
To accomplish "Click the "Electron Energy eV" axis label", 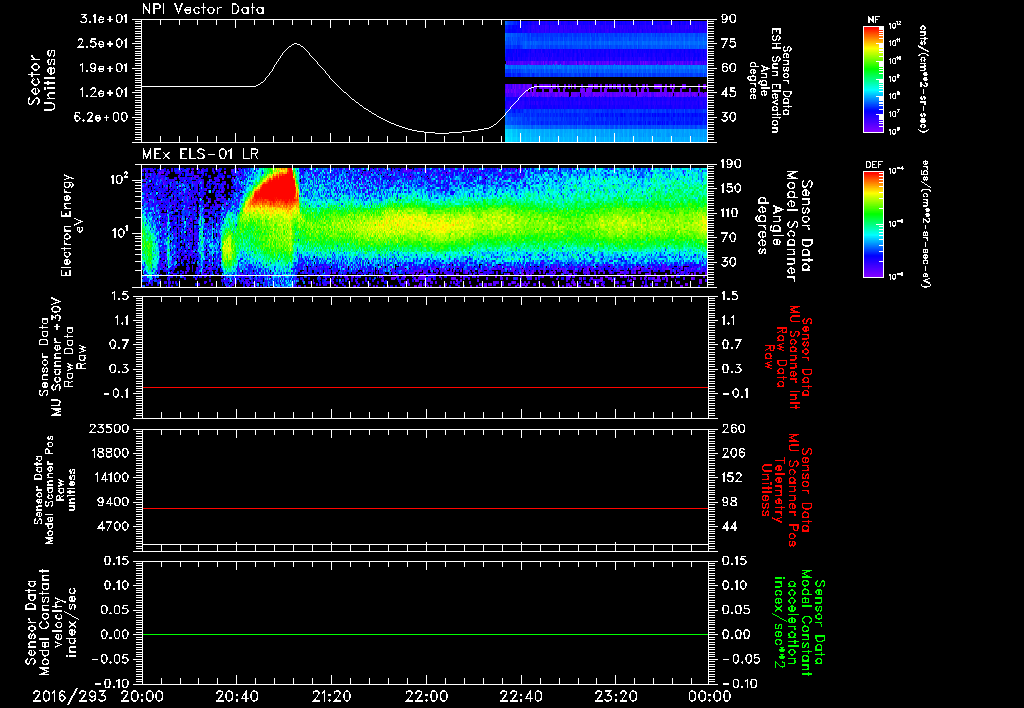I will [x=72, y=225].
